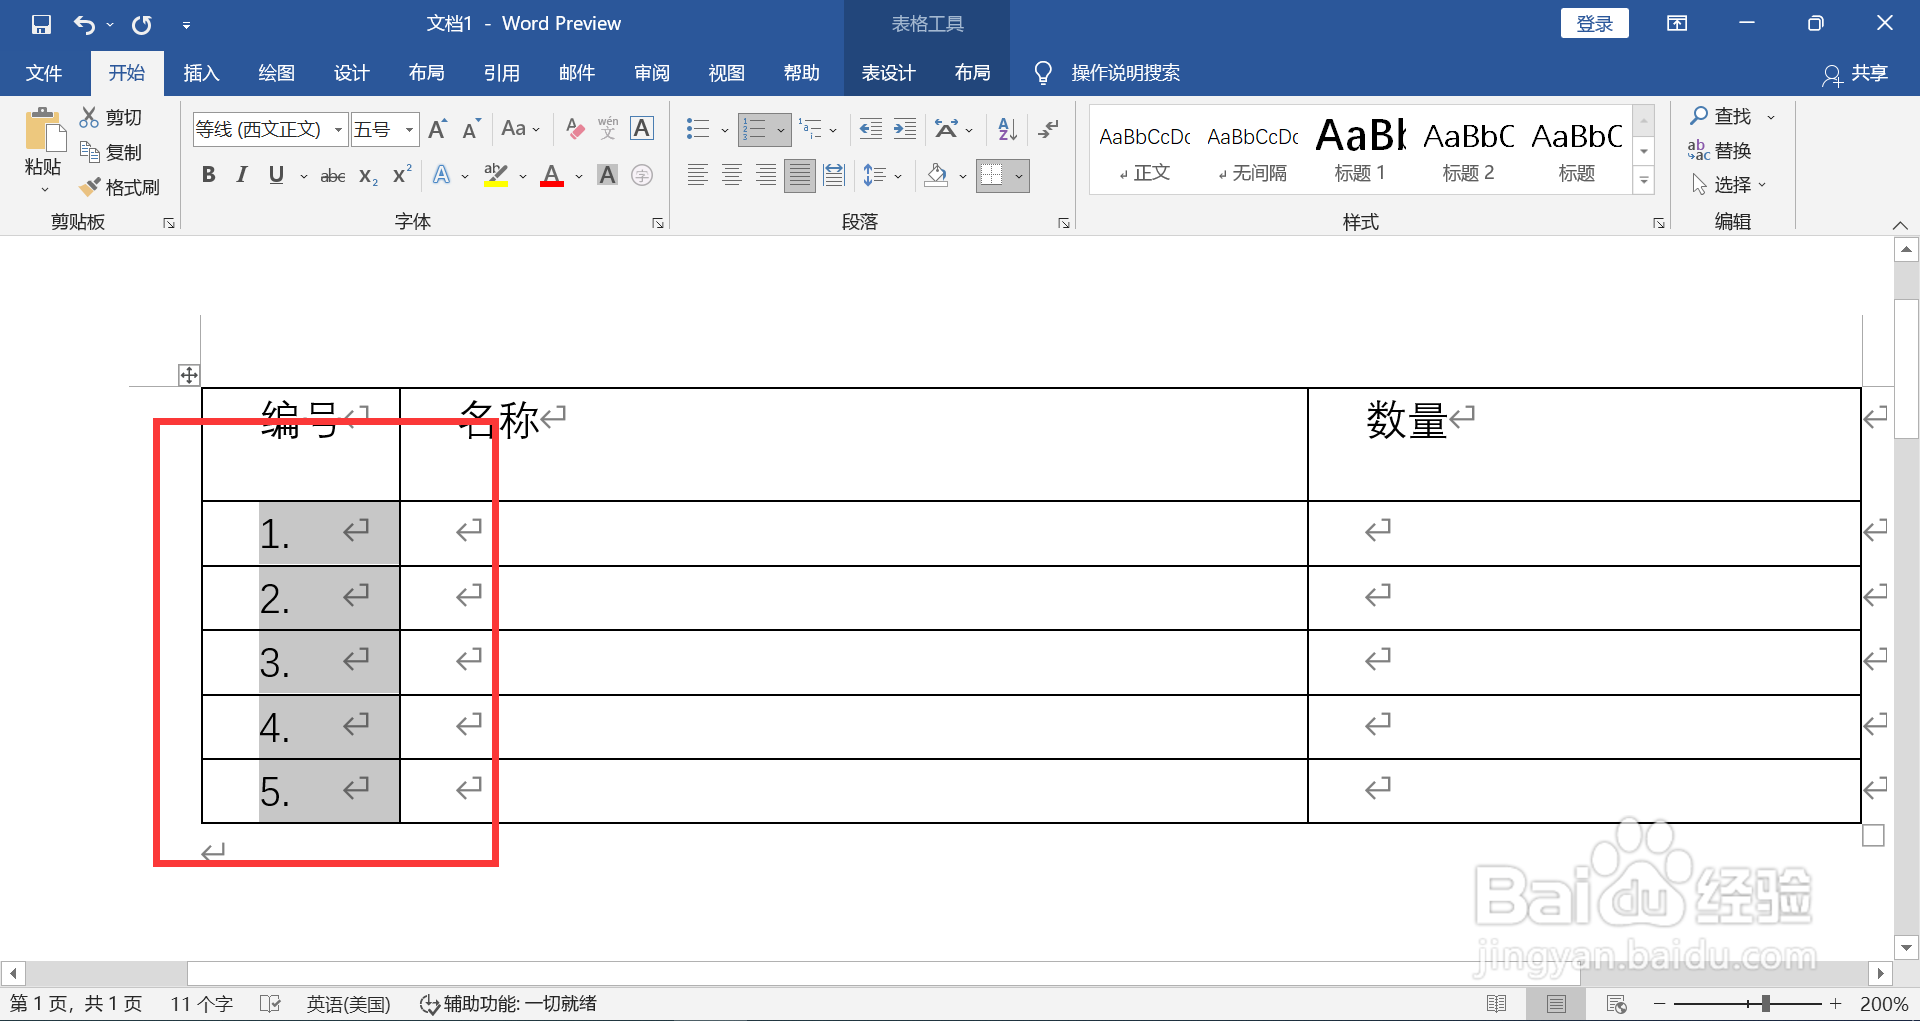The height and width of the screenshot is (1021, 1920).
Task: Click the 登录 (Sign in) button
Action: point(1593,22)
